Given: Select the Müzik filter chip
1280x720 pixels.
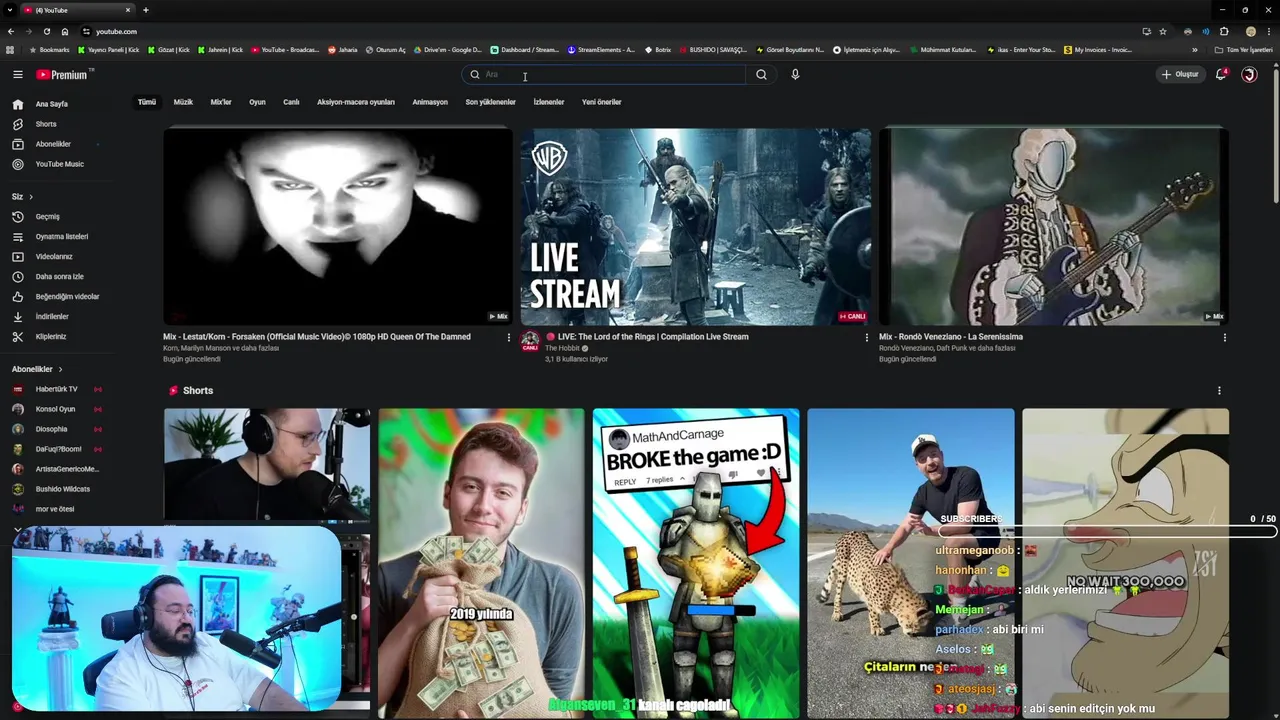Looking at the screenshot, I should (x=183, y=102).
